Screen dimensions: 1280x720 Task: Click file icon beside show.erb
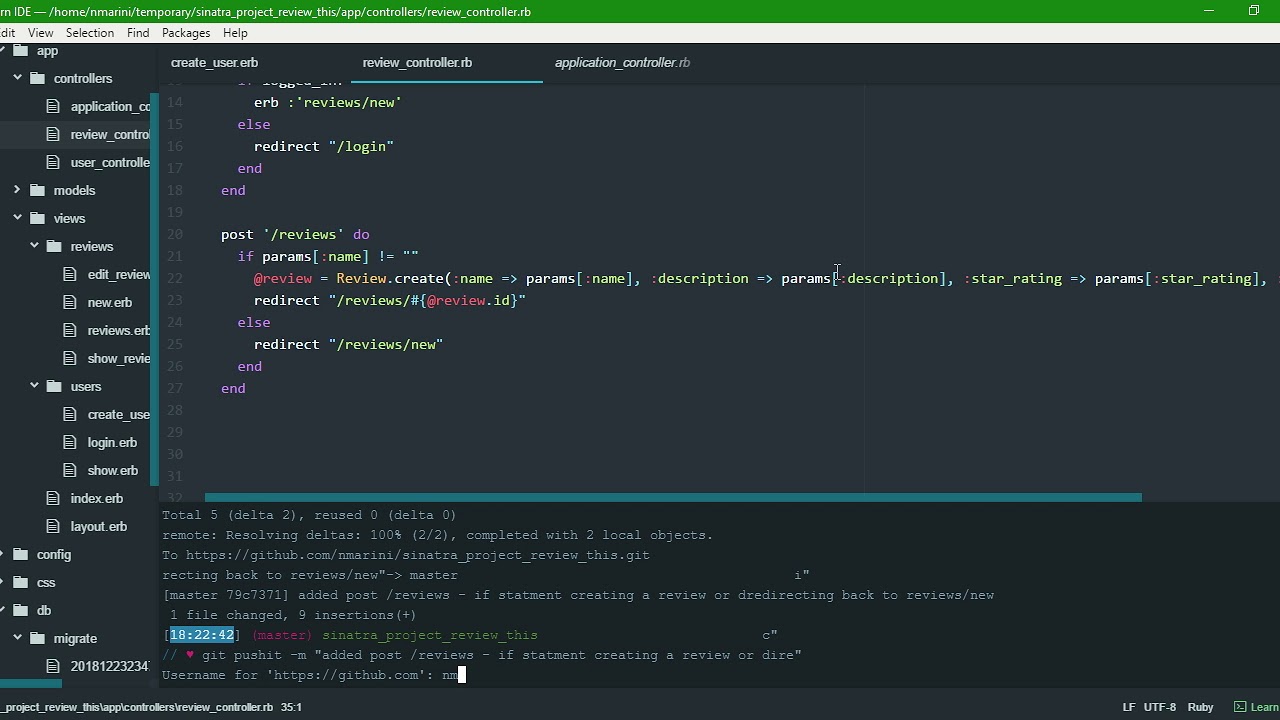click(70, 470)
